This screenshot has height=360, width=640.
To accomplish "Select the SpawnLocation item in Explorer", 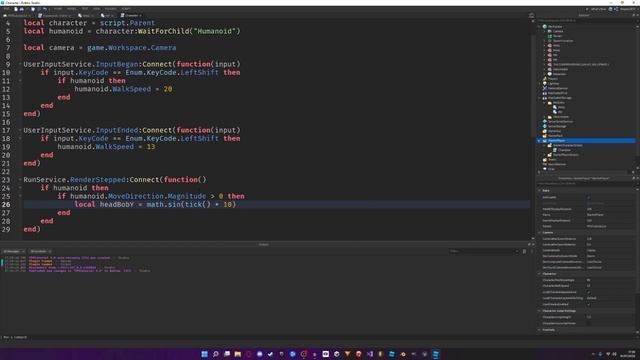I will 563,41.
